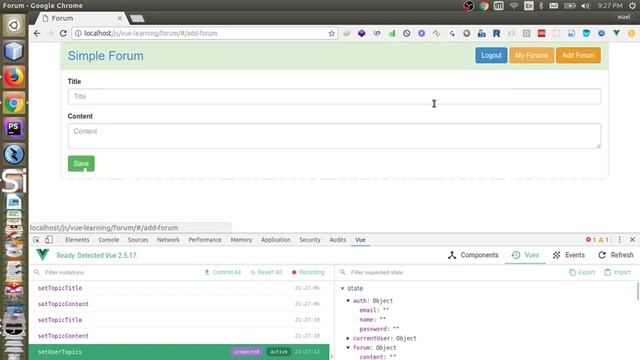
Task: Open the Performance tab
Action: [x=205, y=240]
